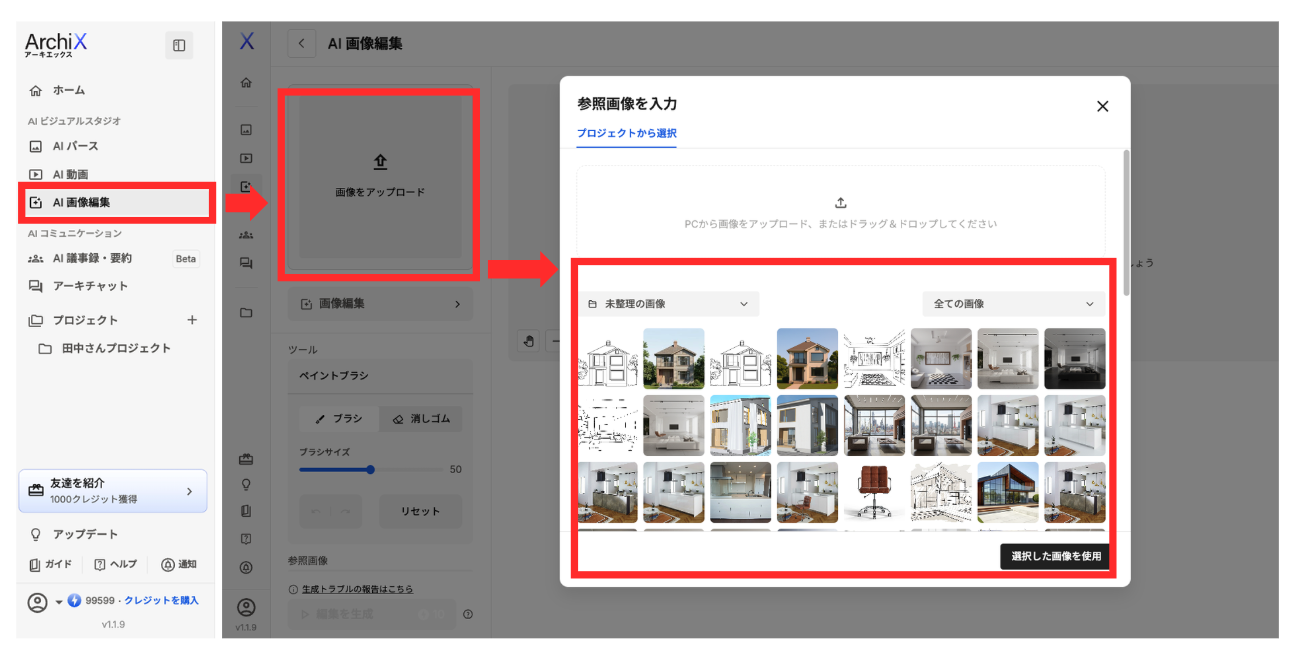
Task: Open AI 動画 in the sidebar
Action: tap(70, 174)
